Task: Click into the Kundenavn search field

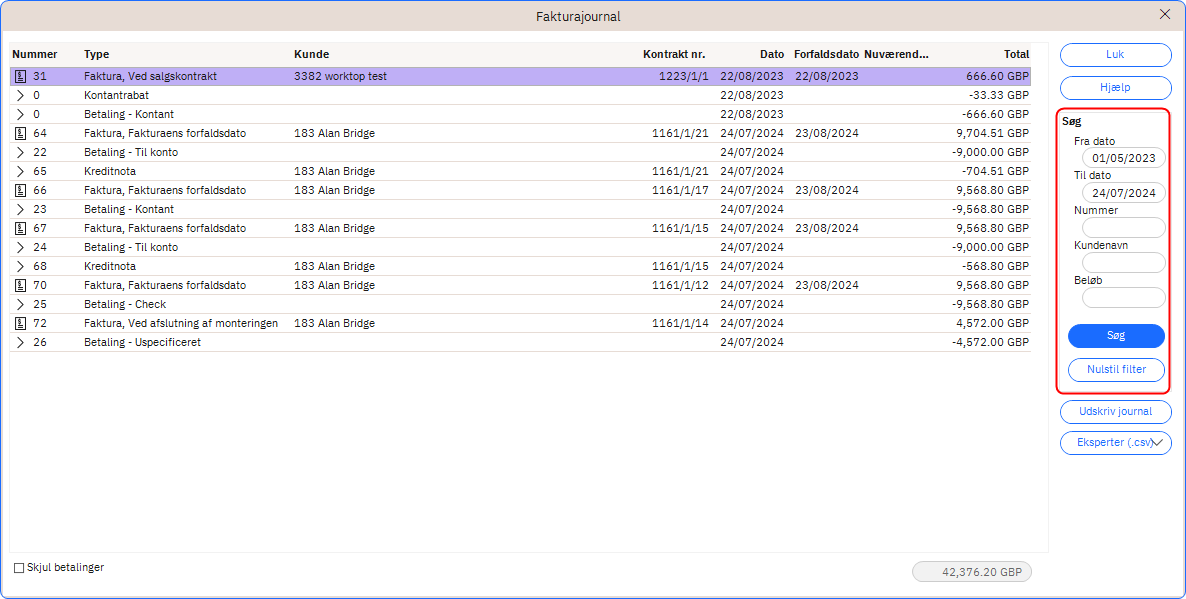Action: coord(1123,263)
